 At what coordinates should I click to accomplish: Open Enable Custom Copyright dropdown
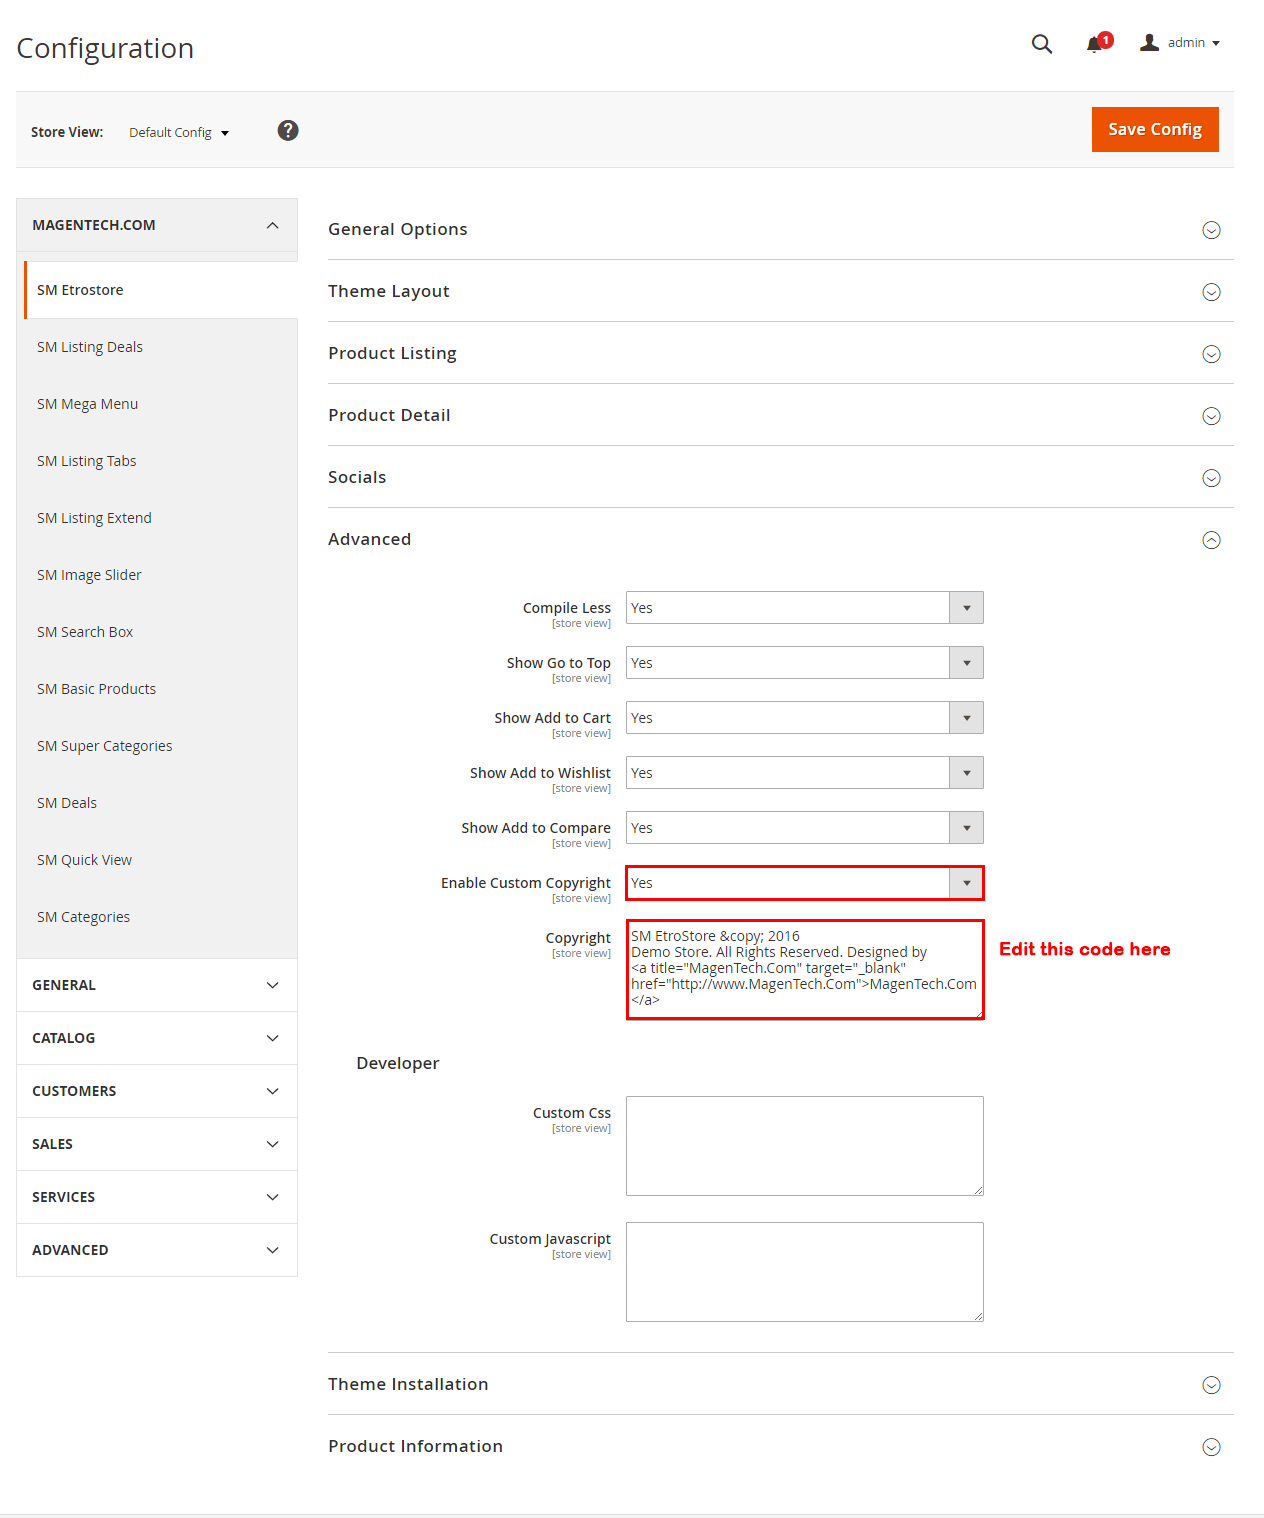(804, 883)
